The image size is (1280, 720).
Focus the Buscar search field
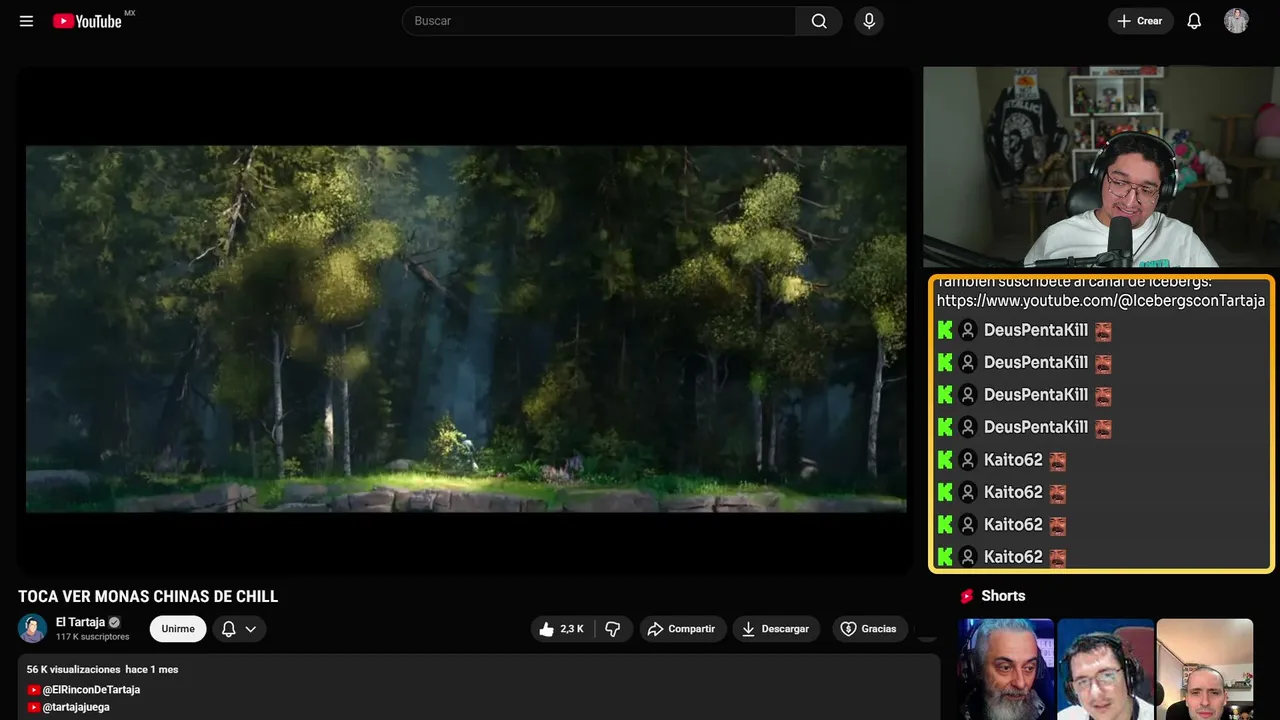coord(599,21)
